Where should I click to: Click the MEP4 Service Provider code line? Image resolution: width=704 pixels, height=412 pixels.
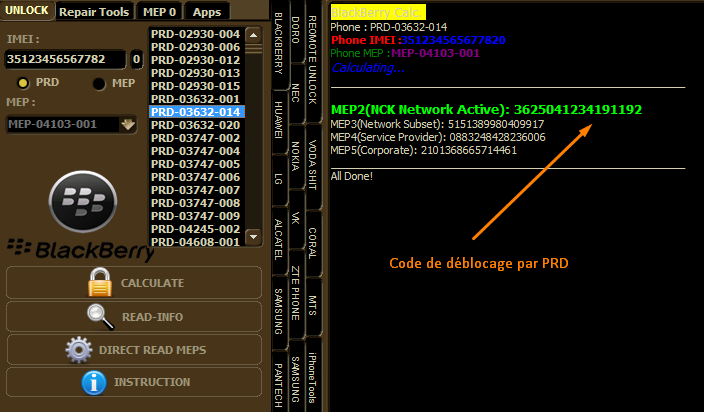pos(438,137)
